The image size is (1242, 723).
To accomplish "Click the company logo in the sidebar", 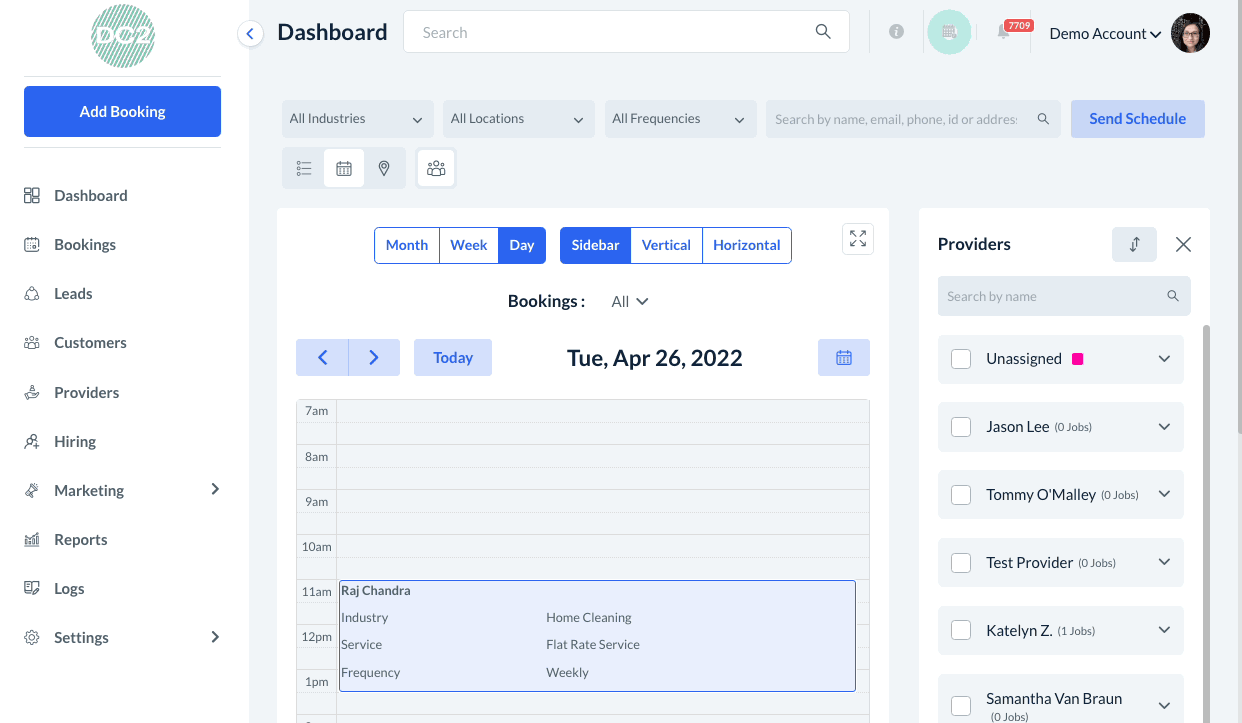I will pos(122,36).
